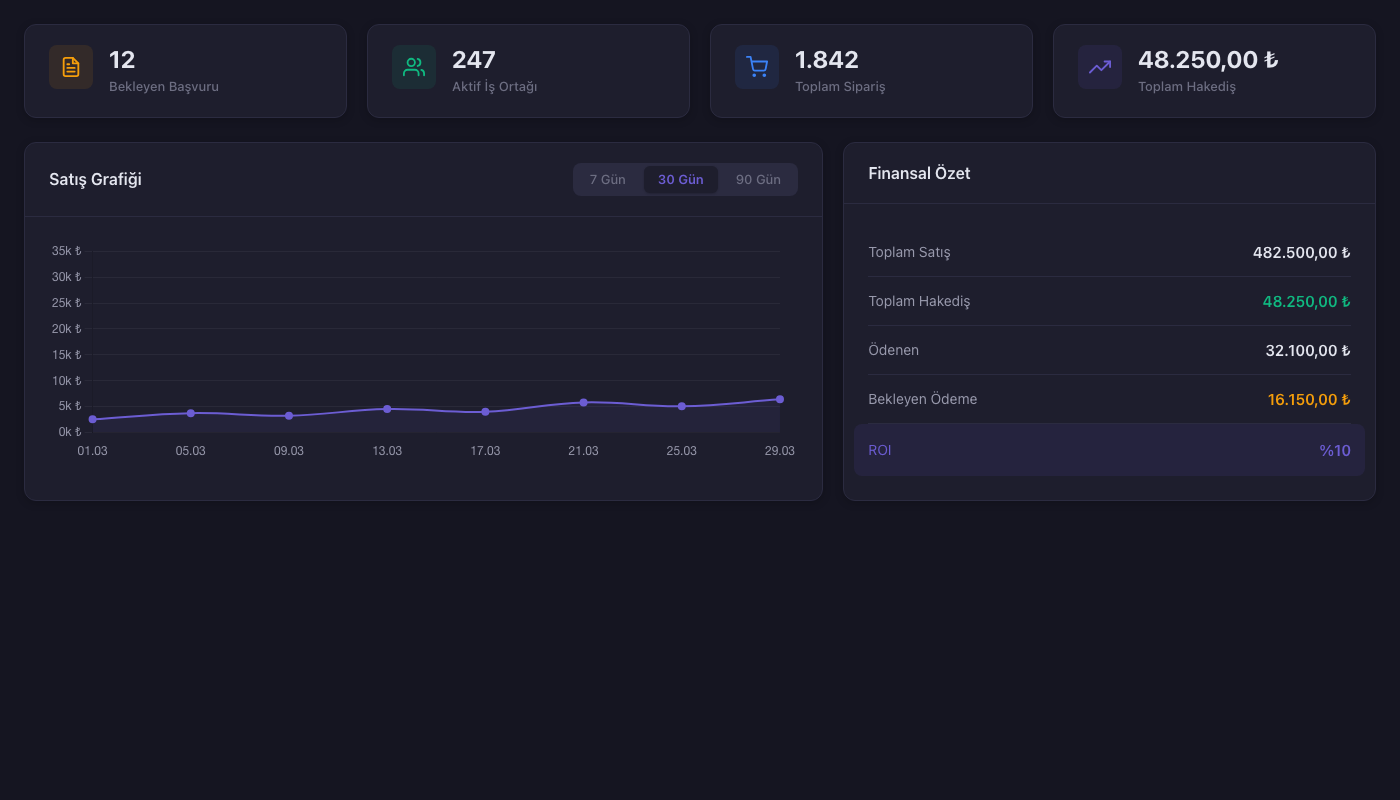The height and width of the screenshot is (800, 1400).
Task: Open the Finansal Özet panel header
Action: pos(919,173)
